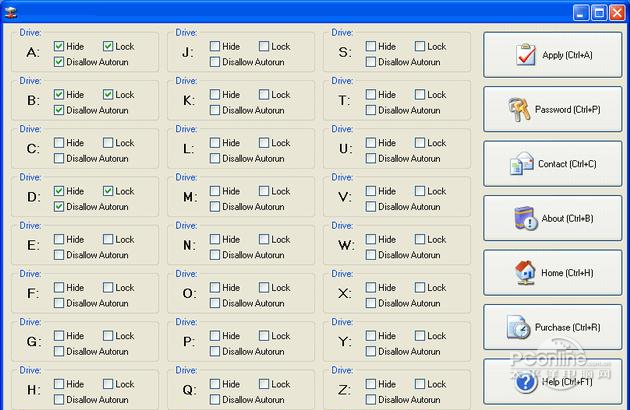Check Disallow Autorun for drive W:

coord(370,255)
